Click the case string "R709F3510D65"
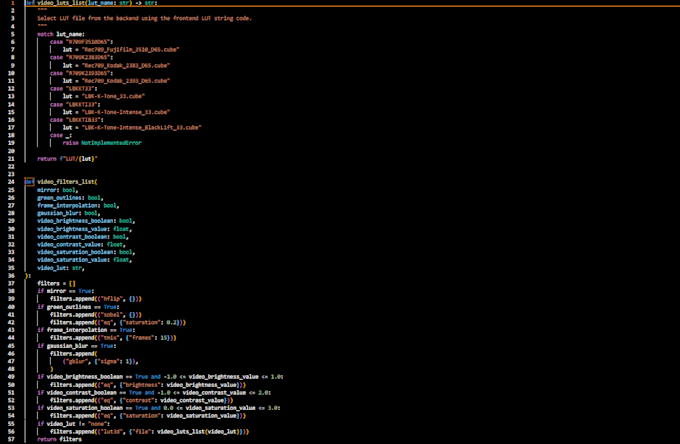 (88, 42)
